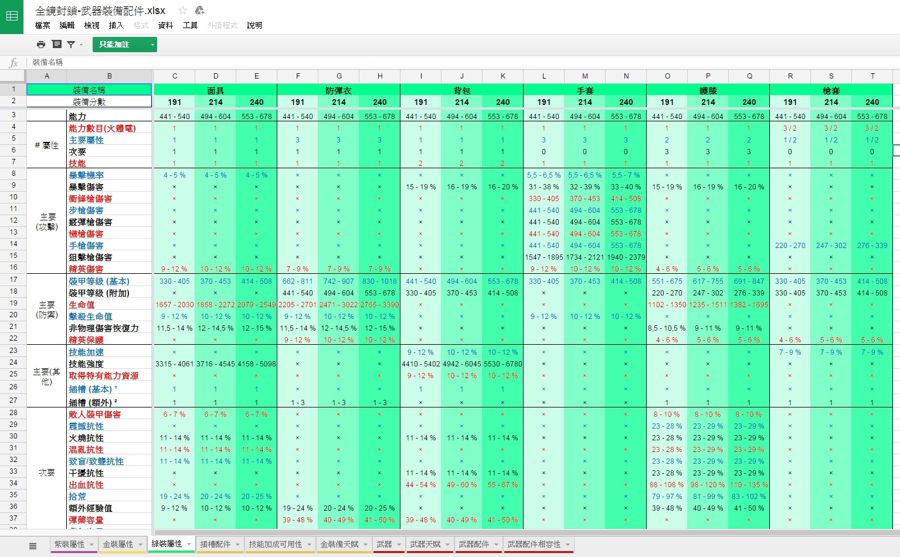This screenshot has width=900, height=557.
Task: Select the 生命值 row label
Action: pyautogui.click(x=110, y=304)
